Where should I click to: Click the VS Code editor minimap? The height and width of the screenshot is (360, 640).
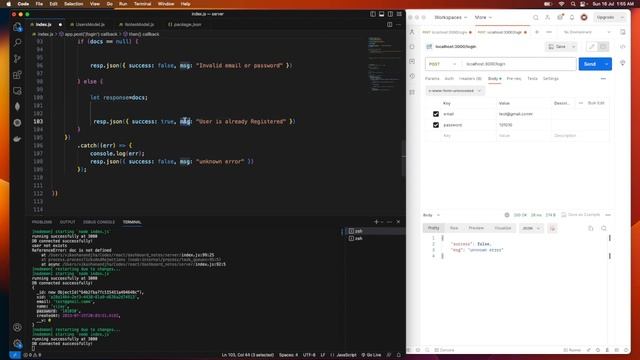pos(384,64)
